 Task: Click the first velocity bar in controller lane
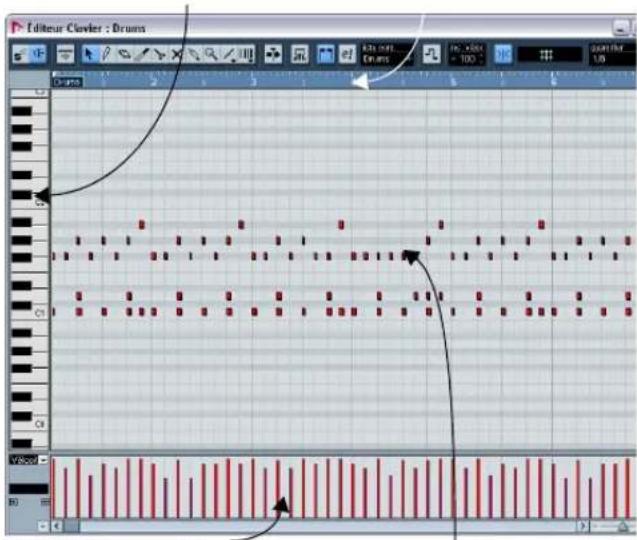pos(54,487)
